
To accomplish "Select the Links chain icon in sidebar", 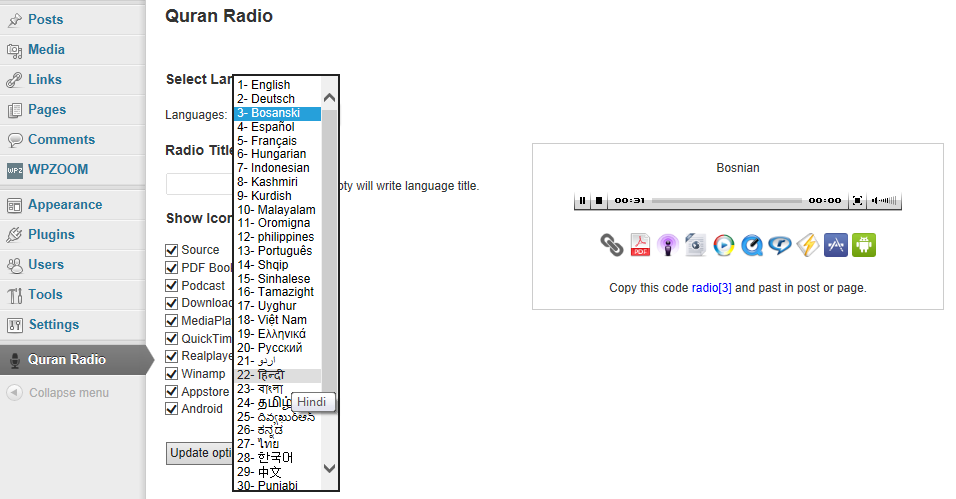I will 15,80.
